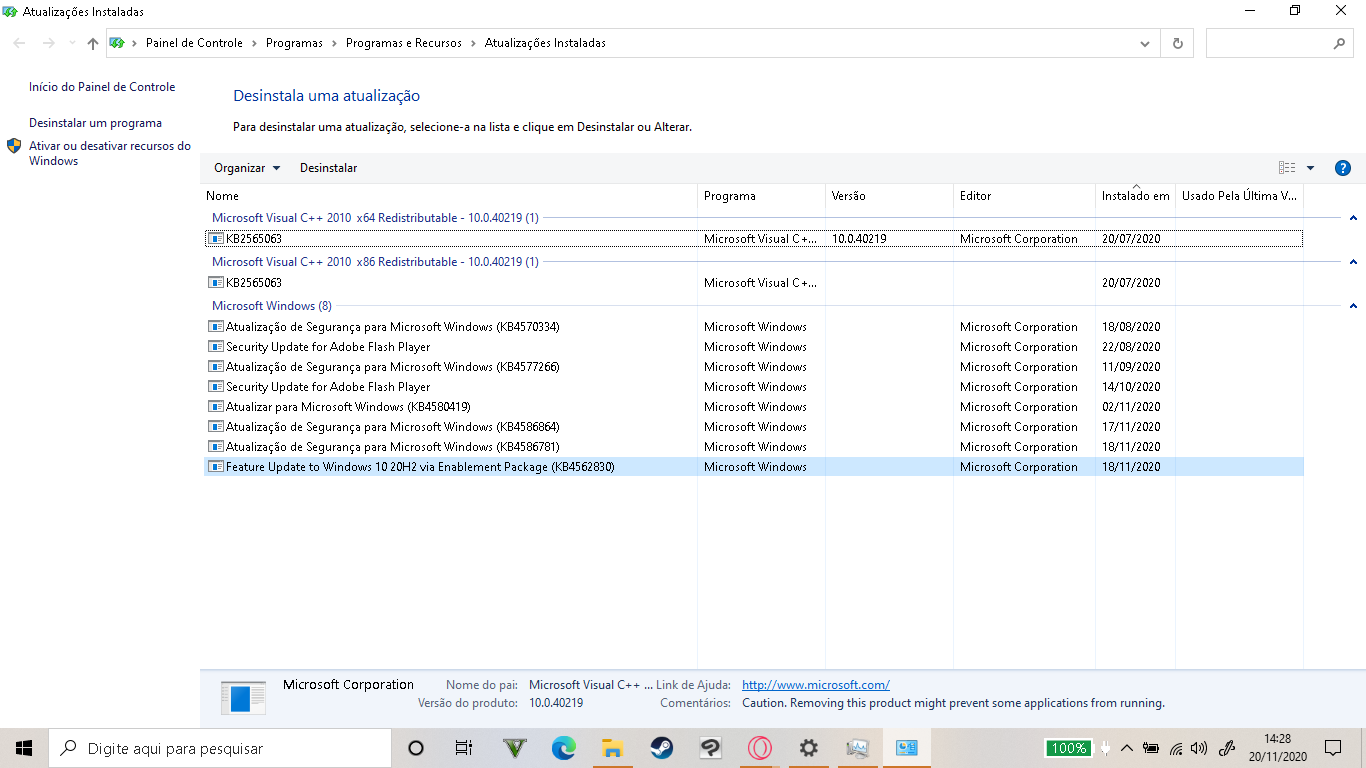1366x768 pixels.
Task: Open the Windows Start menu
Action: 24,748
